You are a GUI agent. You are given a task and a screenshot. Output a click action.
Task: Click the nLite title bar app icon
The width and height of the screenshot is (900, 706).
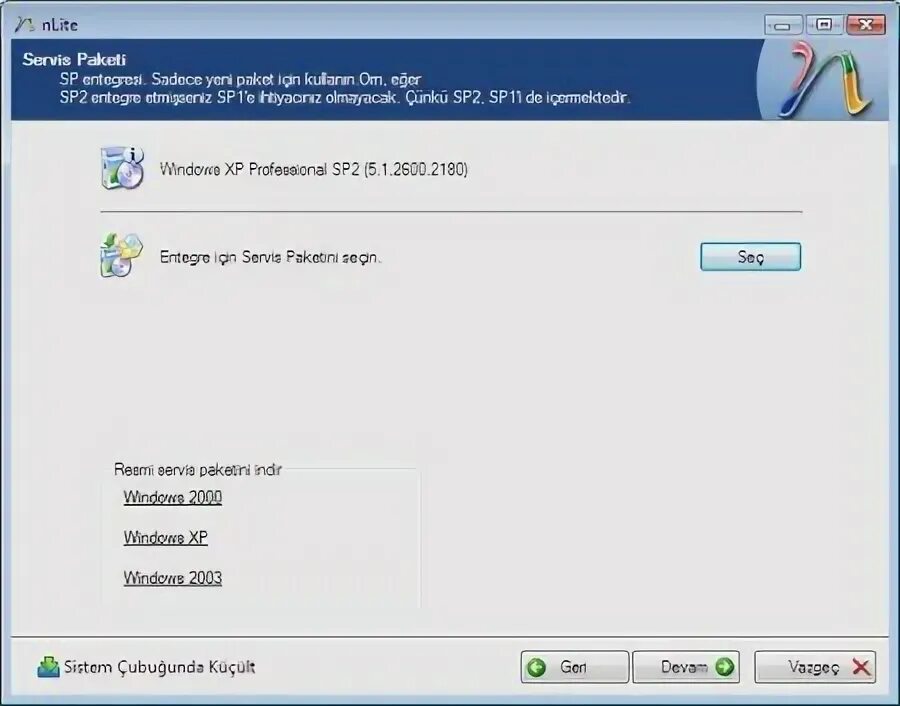(24, 25)
